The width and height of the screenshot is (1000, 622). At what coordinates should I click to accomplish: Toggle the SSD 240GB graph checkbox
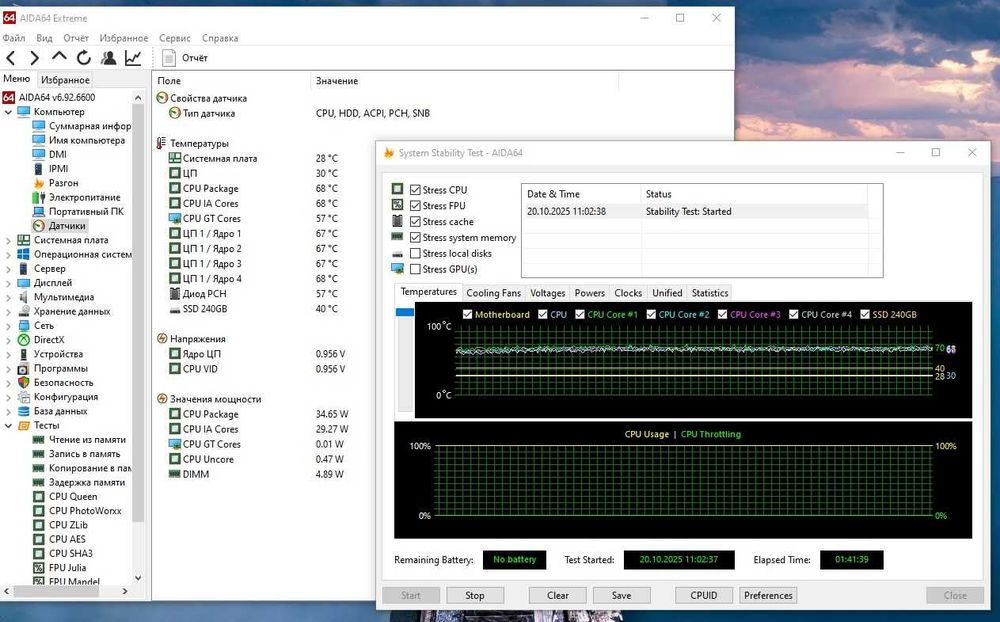[865, 315]
